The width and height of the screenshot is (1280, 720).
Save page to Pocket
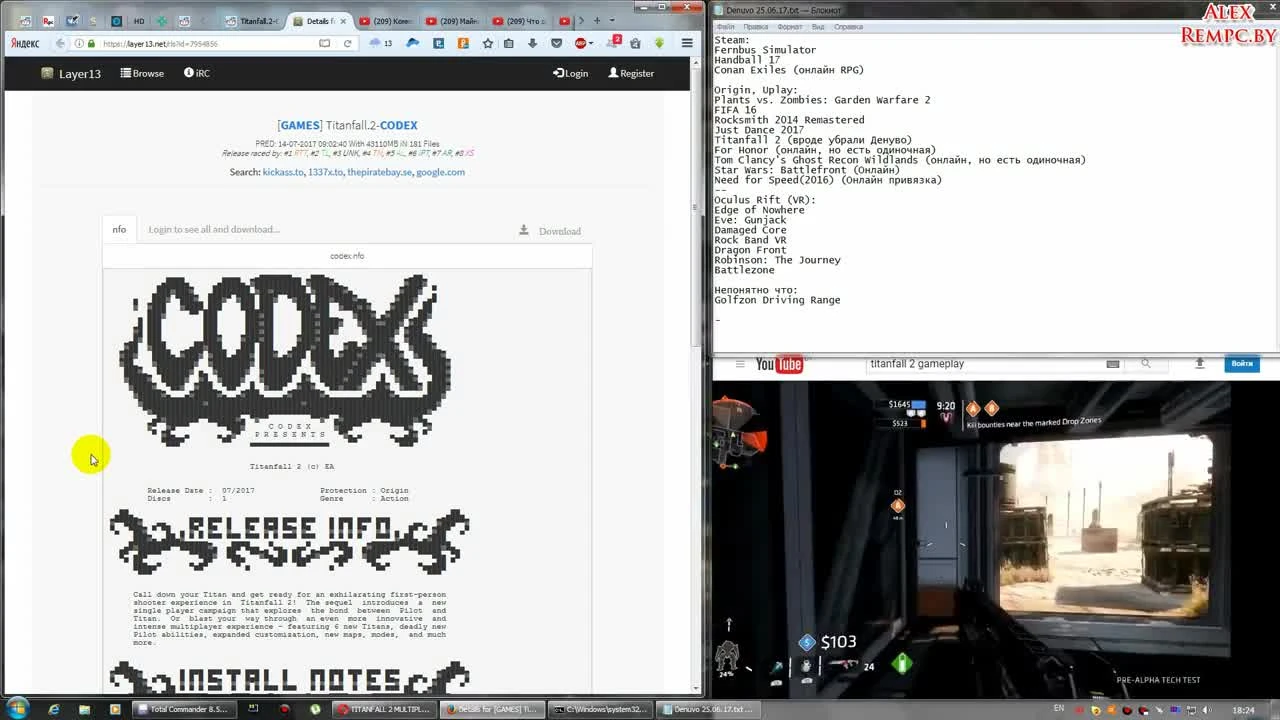(x=557, y=42)
